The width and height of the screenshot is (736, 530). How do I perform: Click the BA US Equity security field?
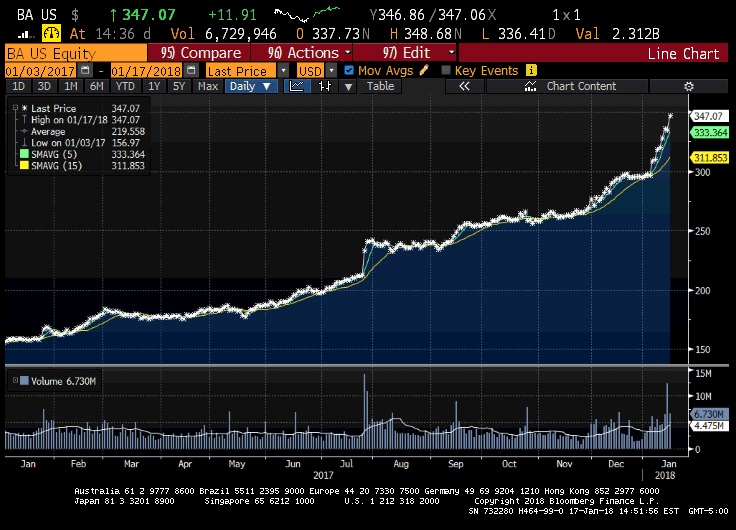point(76,53)
